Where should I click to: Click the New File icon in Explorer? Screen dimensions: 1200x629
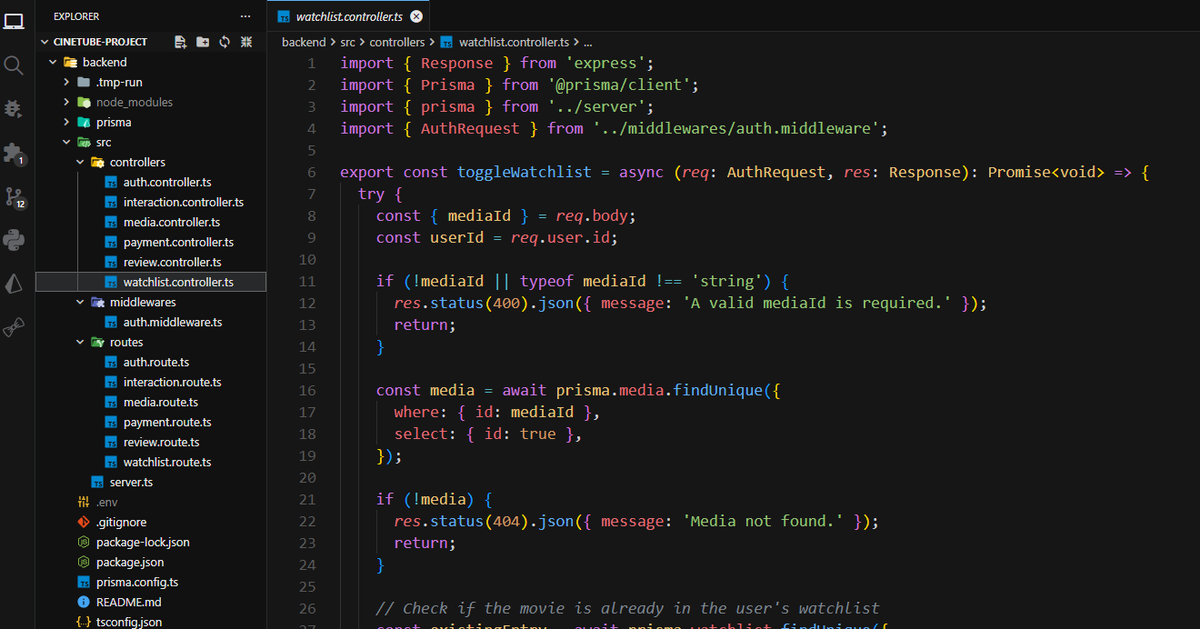pos(181,42)
